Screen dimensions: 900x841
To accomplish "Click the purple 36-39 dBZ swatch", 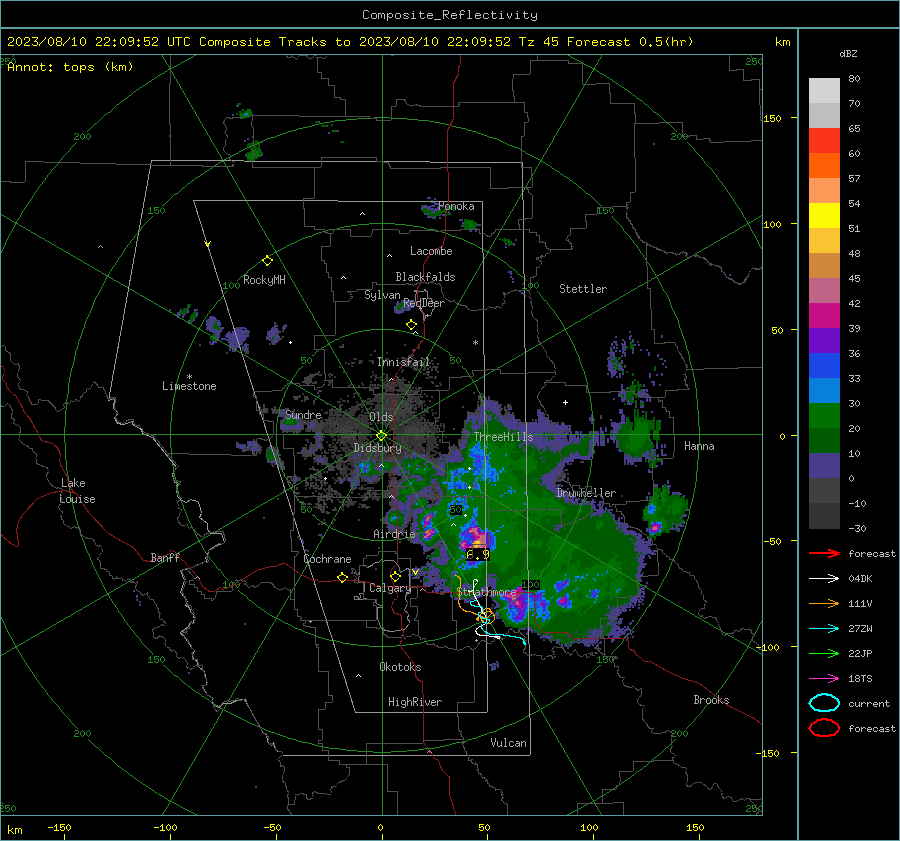I will [824, 341].
